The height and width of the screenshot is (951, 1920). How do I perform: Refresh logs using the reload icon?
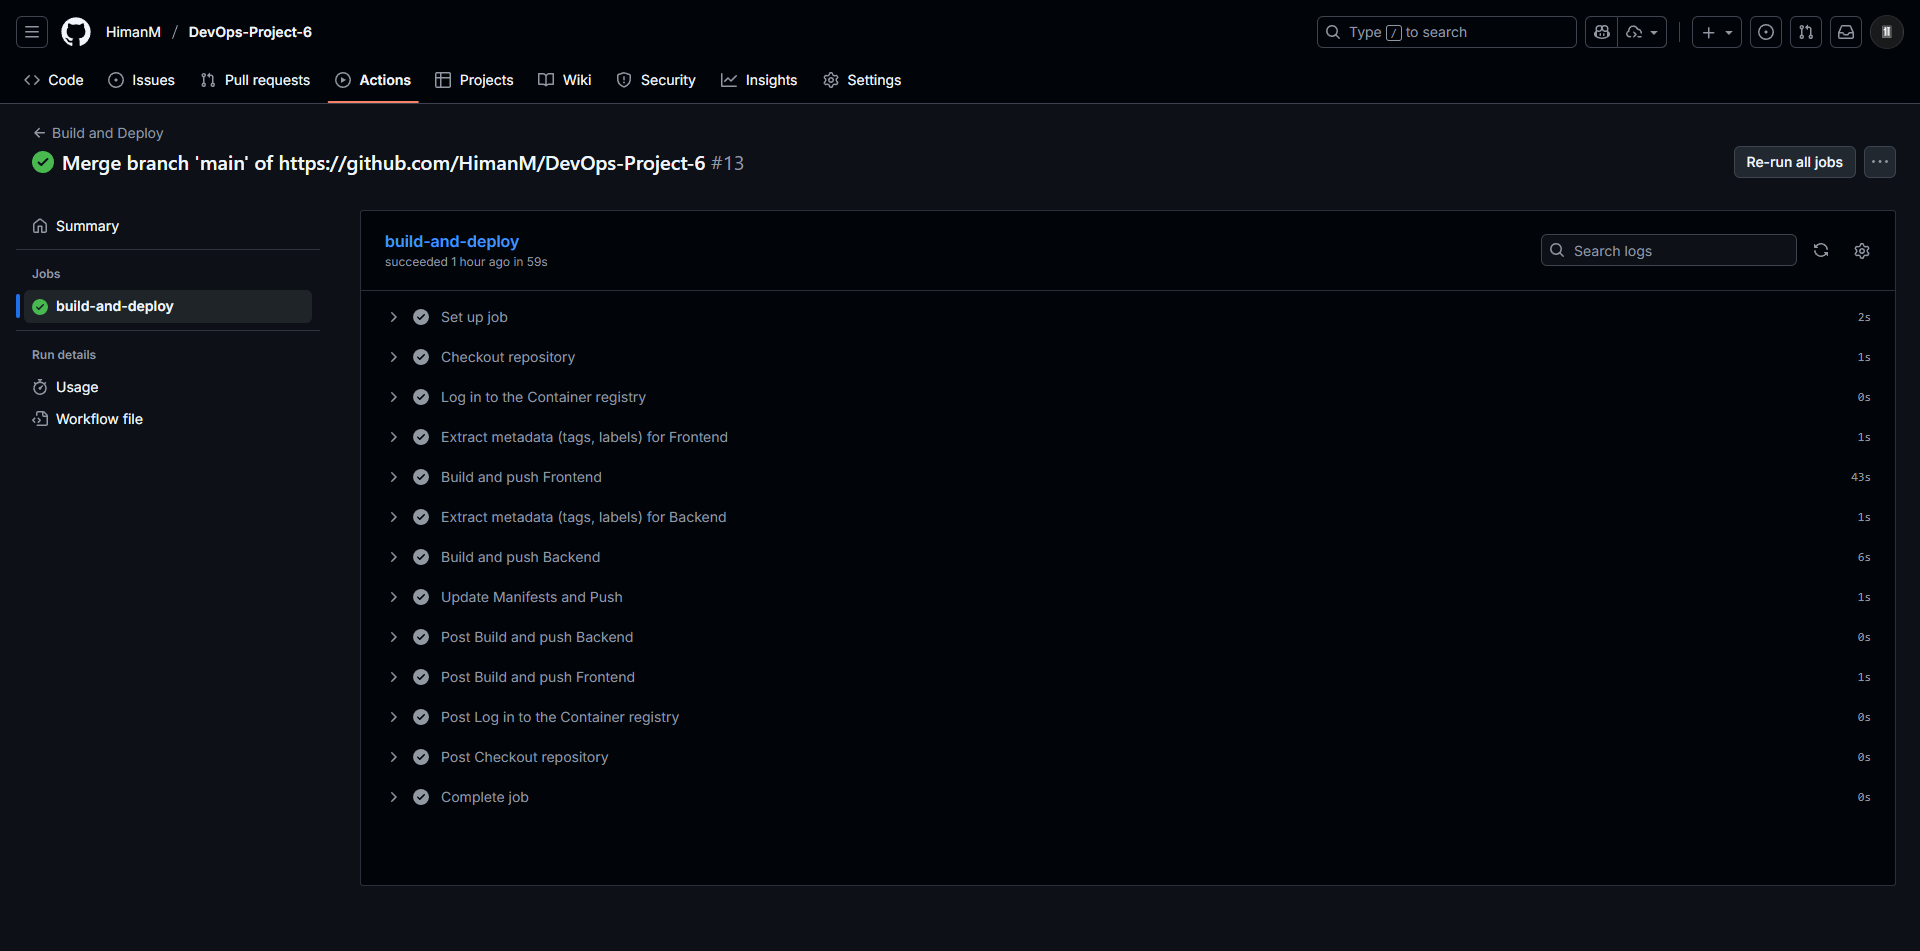pyautogui.click(x=1821, y=251)
